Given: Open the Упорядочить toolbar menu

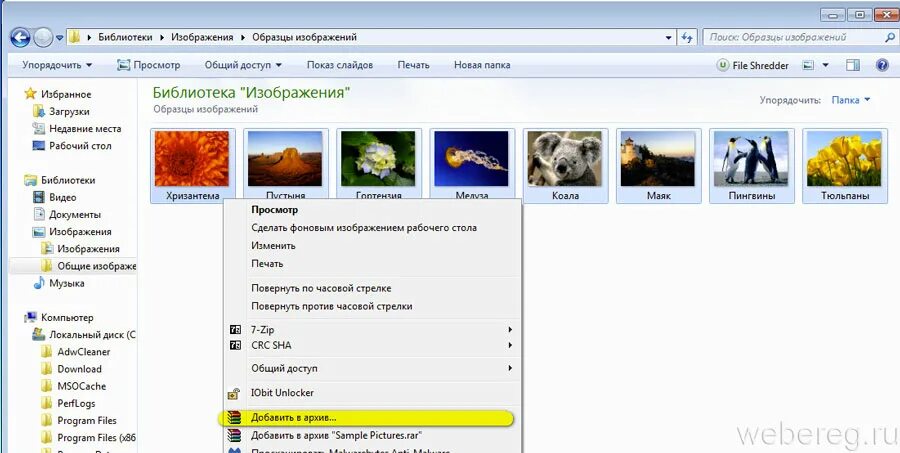Looking at the screenshot, I should [x=57, y=65].
